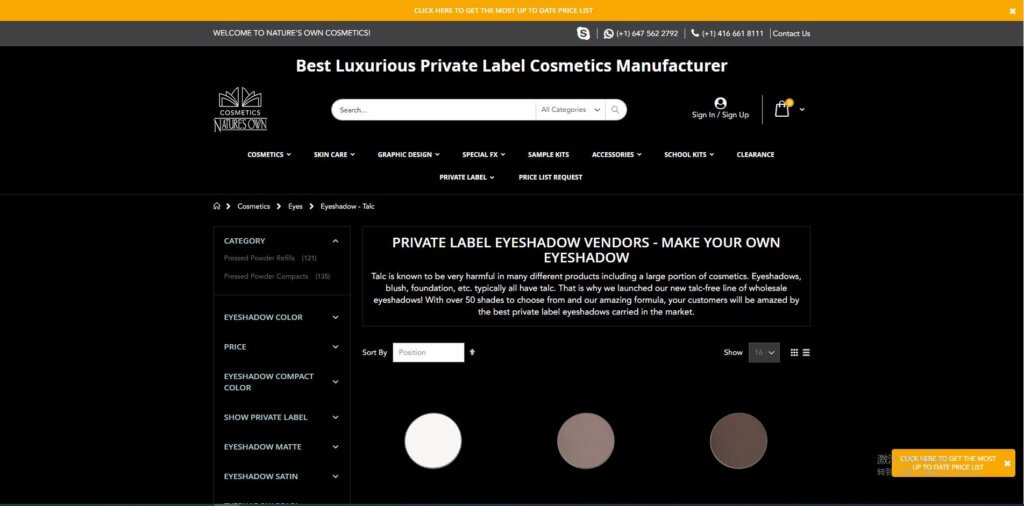1024x506 pixels.
Task: Close the top orange banner
Action: (x=1013, y=10)
